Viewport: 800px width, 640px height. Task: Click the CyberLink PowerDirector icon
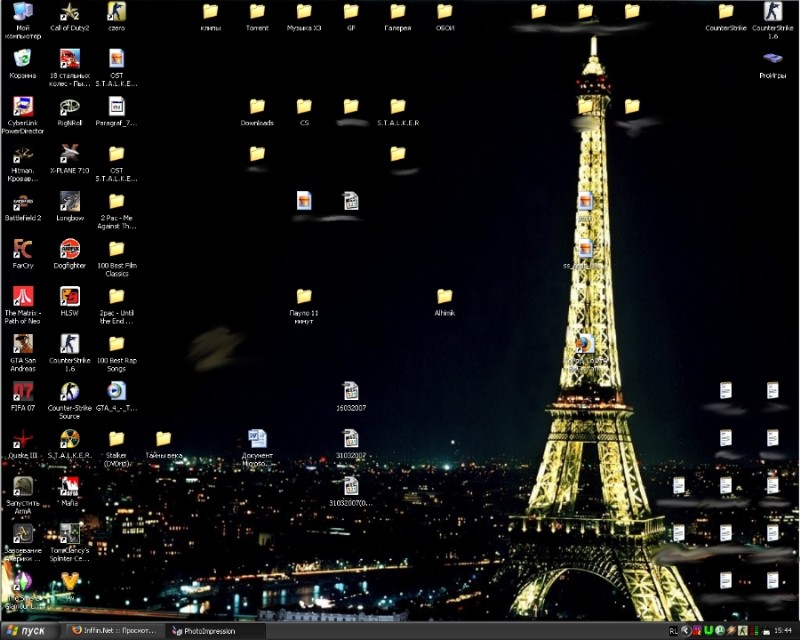point(22,106)
